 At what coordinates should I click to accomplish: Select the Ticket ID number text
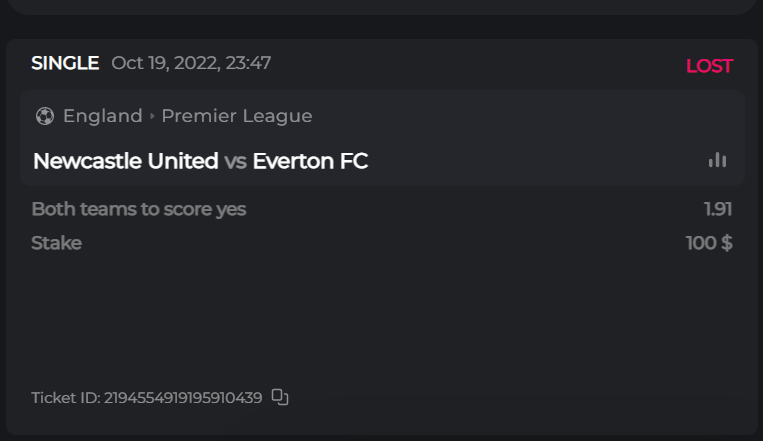coord(183,398)
